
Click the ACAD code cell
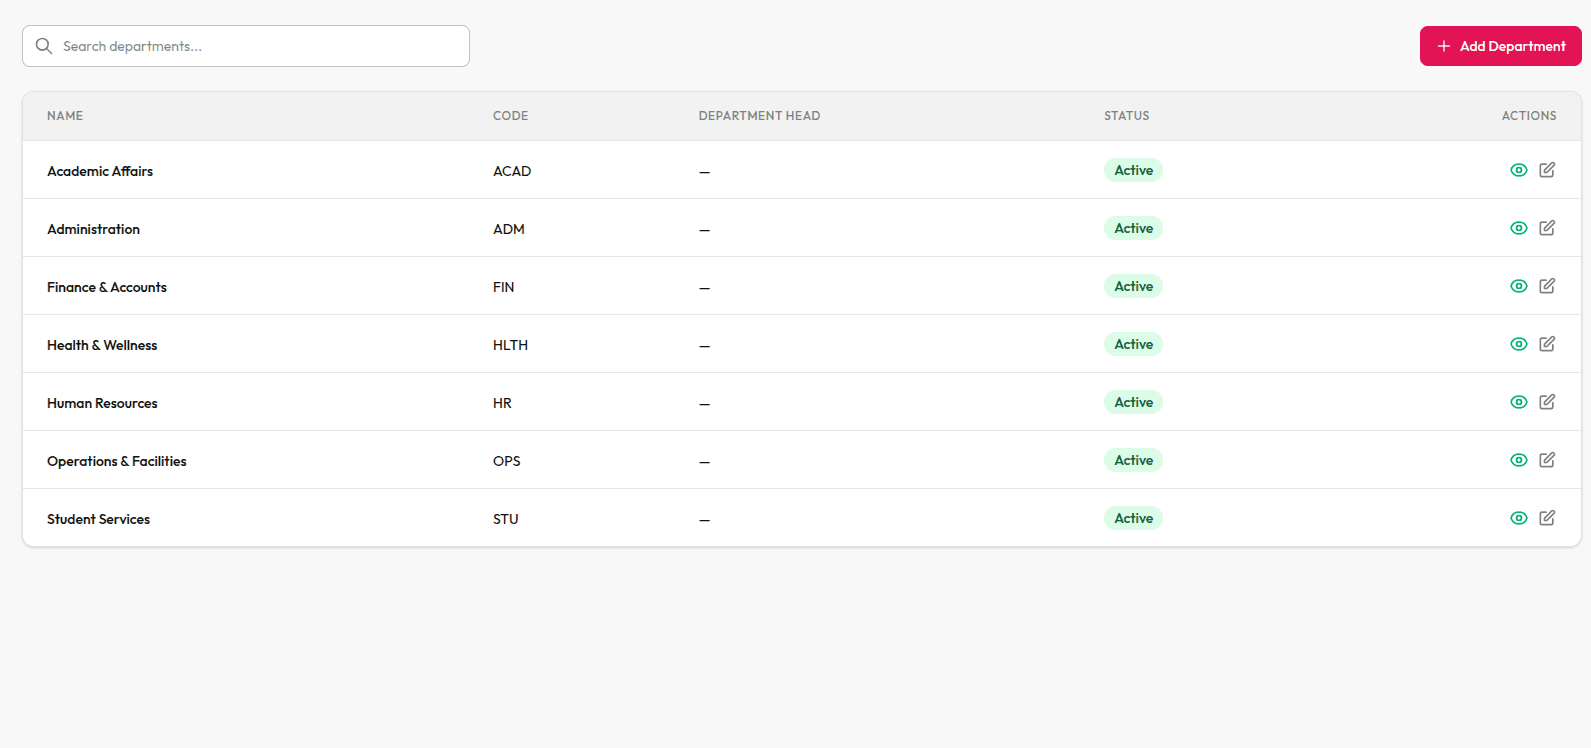[x=512, y=171]
